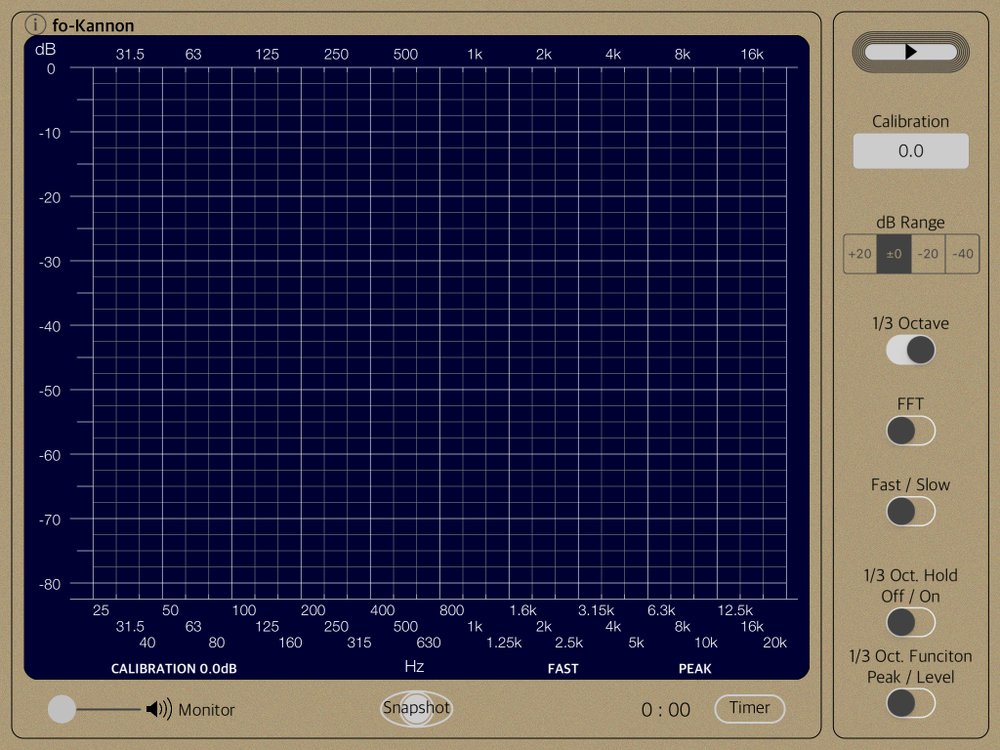Click the Monitor volume slider knob

[x=62, y=710]
